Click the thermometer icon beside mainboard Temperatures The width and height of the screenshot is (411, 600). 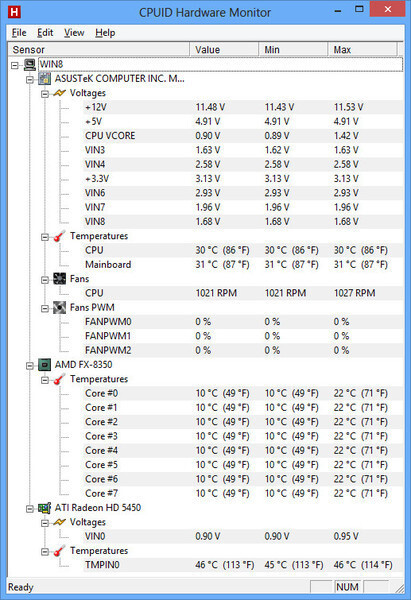pos(59,236)
